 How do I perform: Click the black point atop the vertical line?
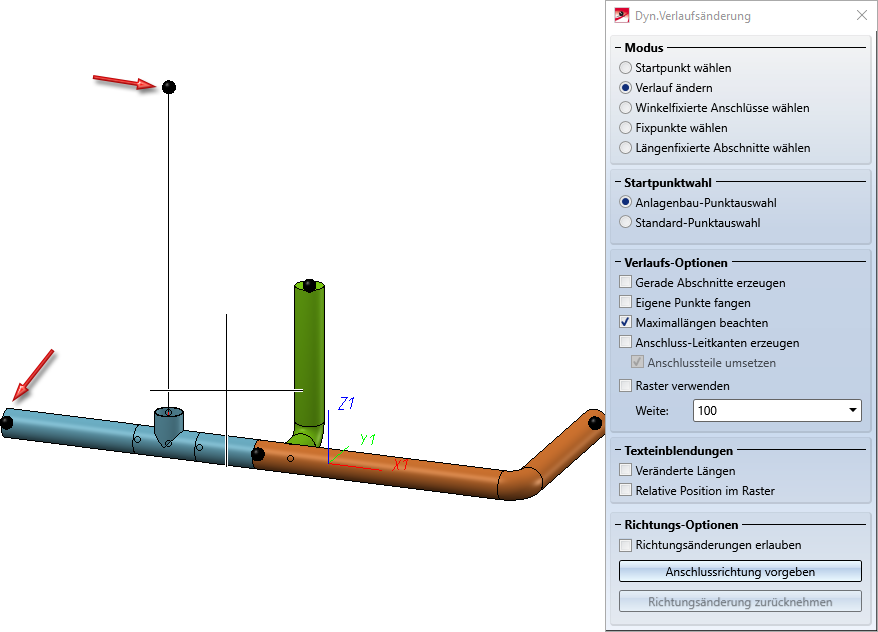[169, 87]
